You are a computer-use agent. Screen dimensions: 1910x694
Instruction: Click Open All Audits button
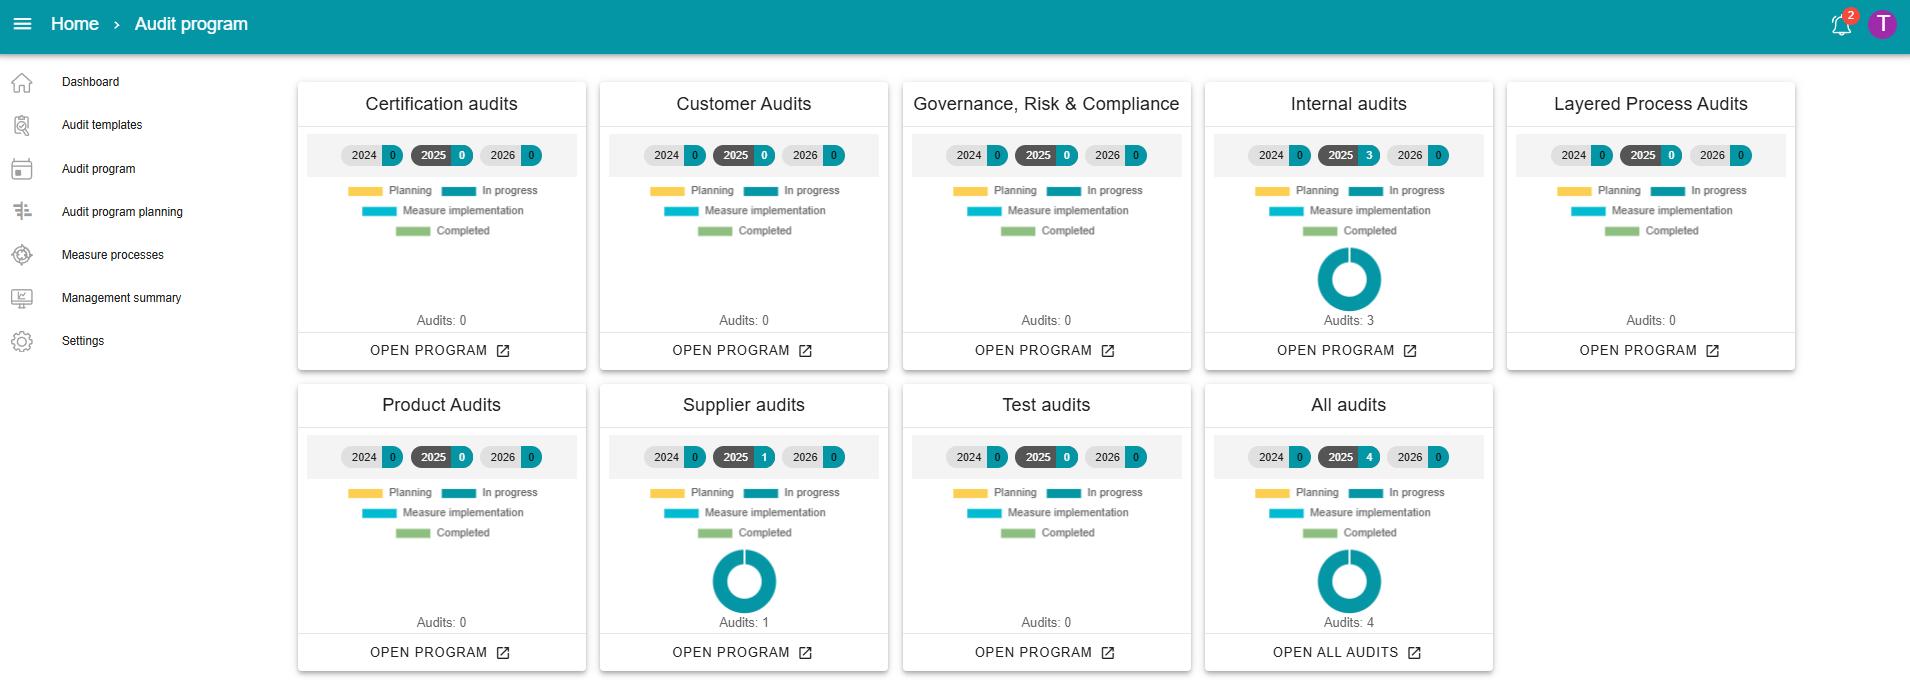coord(1347,653)
